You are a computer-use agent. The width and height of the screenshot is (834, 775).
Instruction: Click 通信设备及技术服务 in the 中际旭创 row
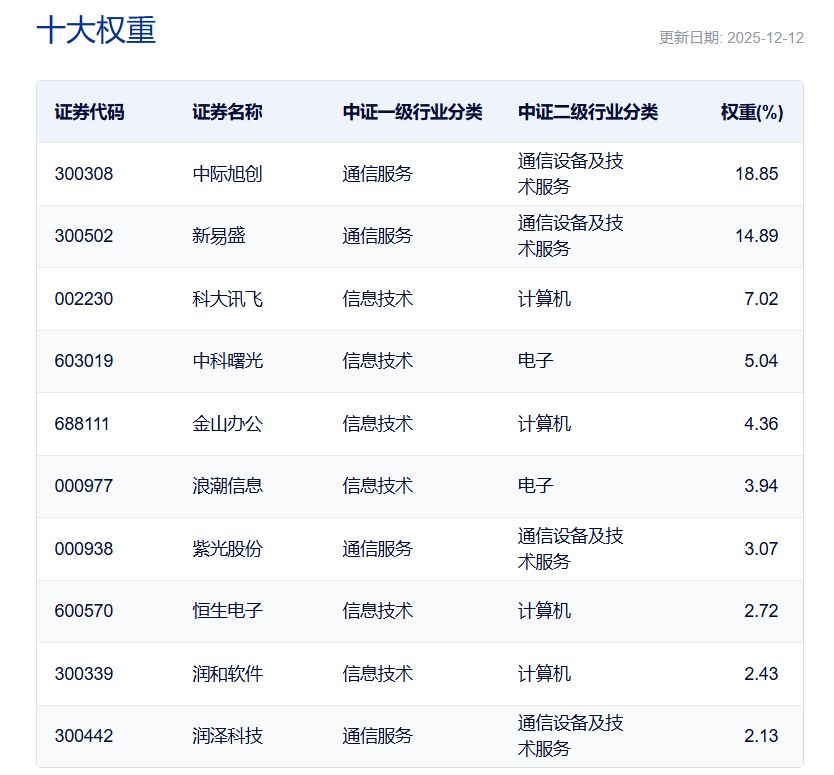click(571, 174)
